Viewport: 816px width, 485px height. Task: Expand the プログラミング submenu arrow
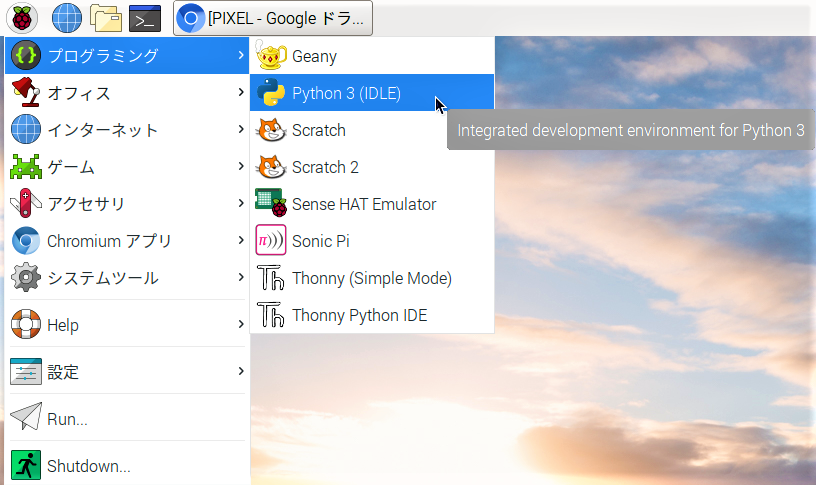coord(240,55)
